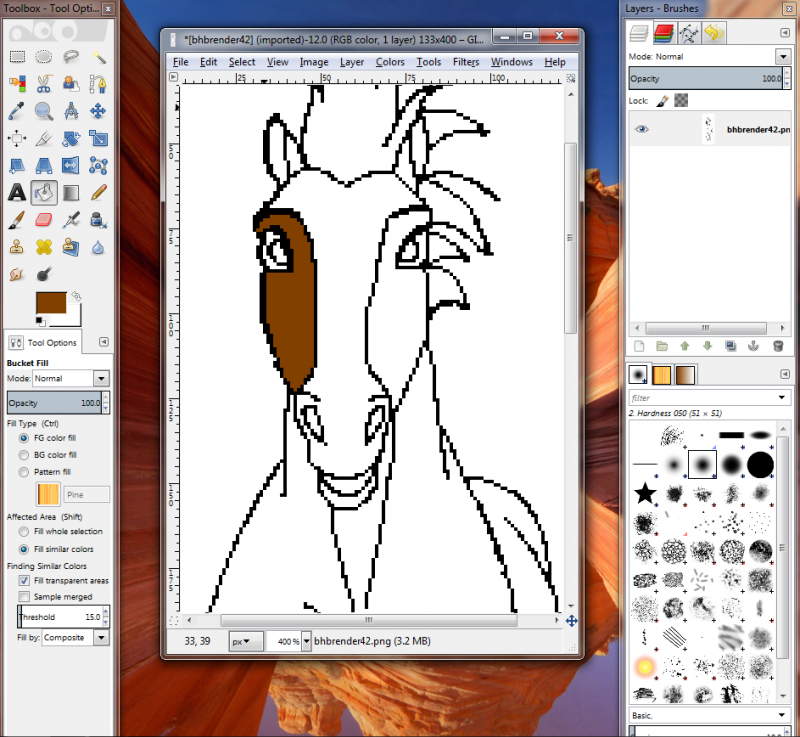
Task: Uncheck Fill transparent areas
Action: click(x=24, y=580)
